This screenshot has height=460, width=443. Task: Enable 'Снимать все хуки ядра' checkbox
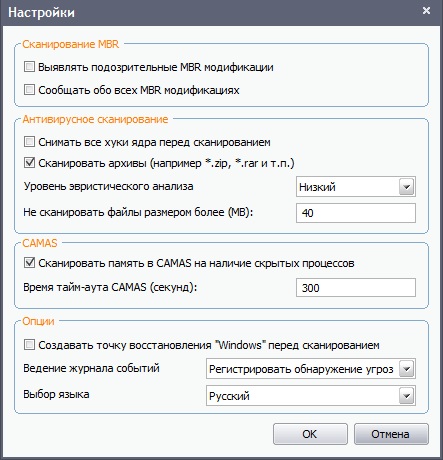click(x=29, y=142)
